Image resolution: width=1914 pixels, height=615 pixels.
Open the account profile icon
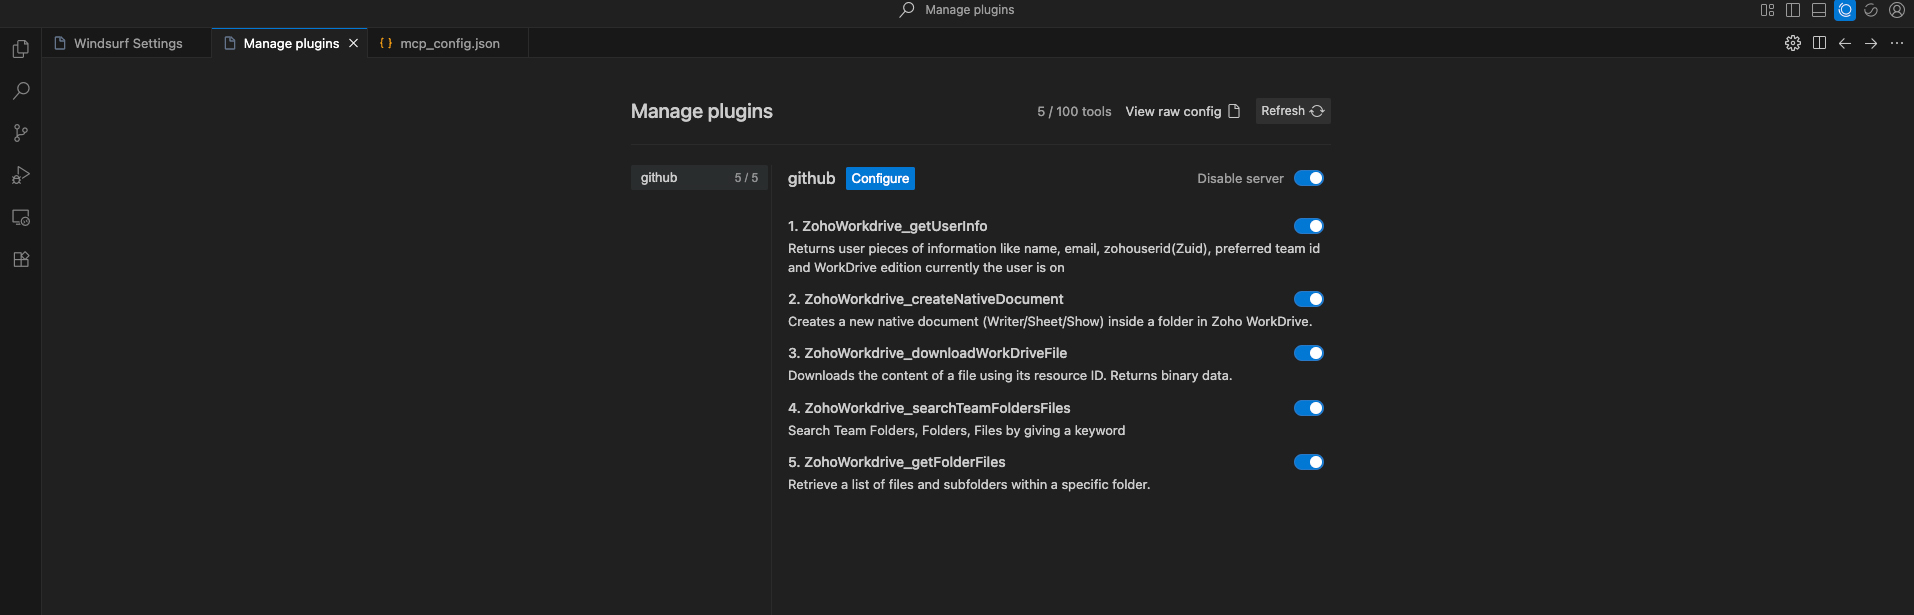[1896, 10]
